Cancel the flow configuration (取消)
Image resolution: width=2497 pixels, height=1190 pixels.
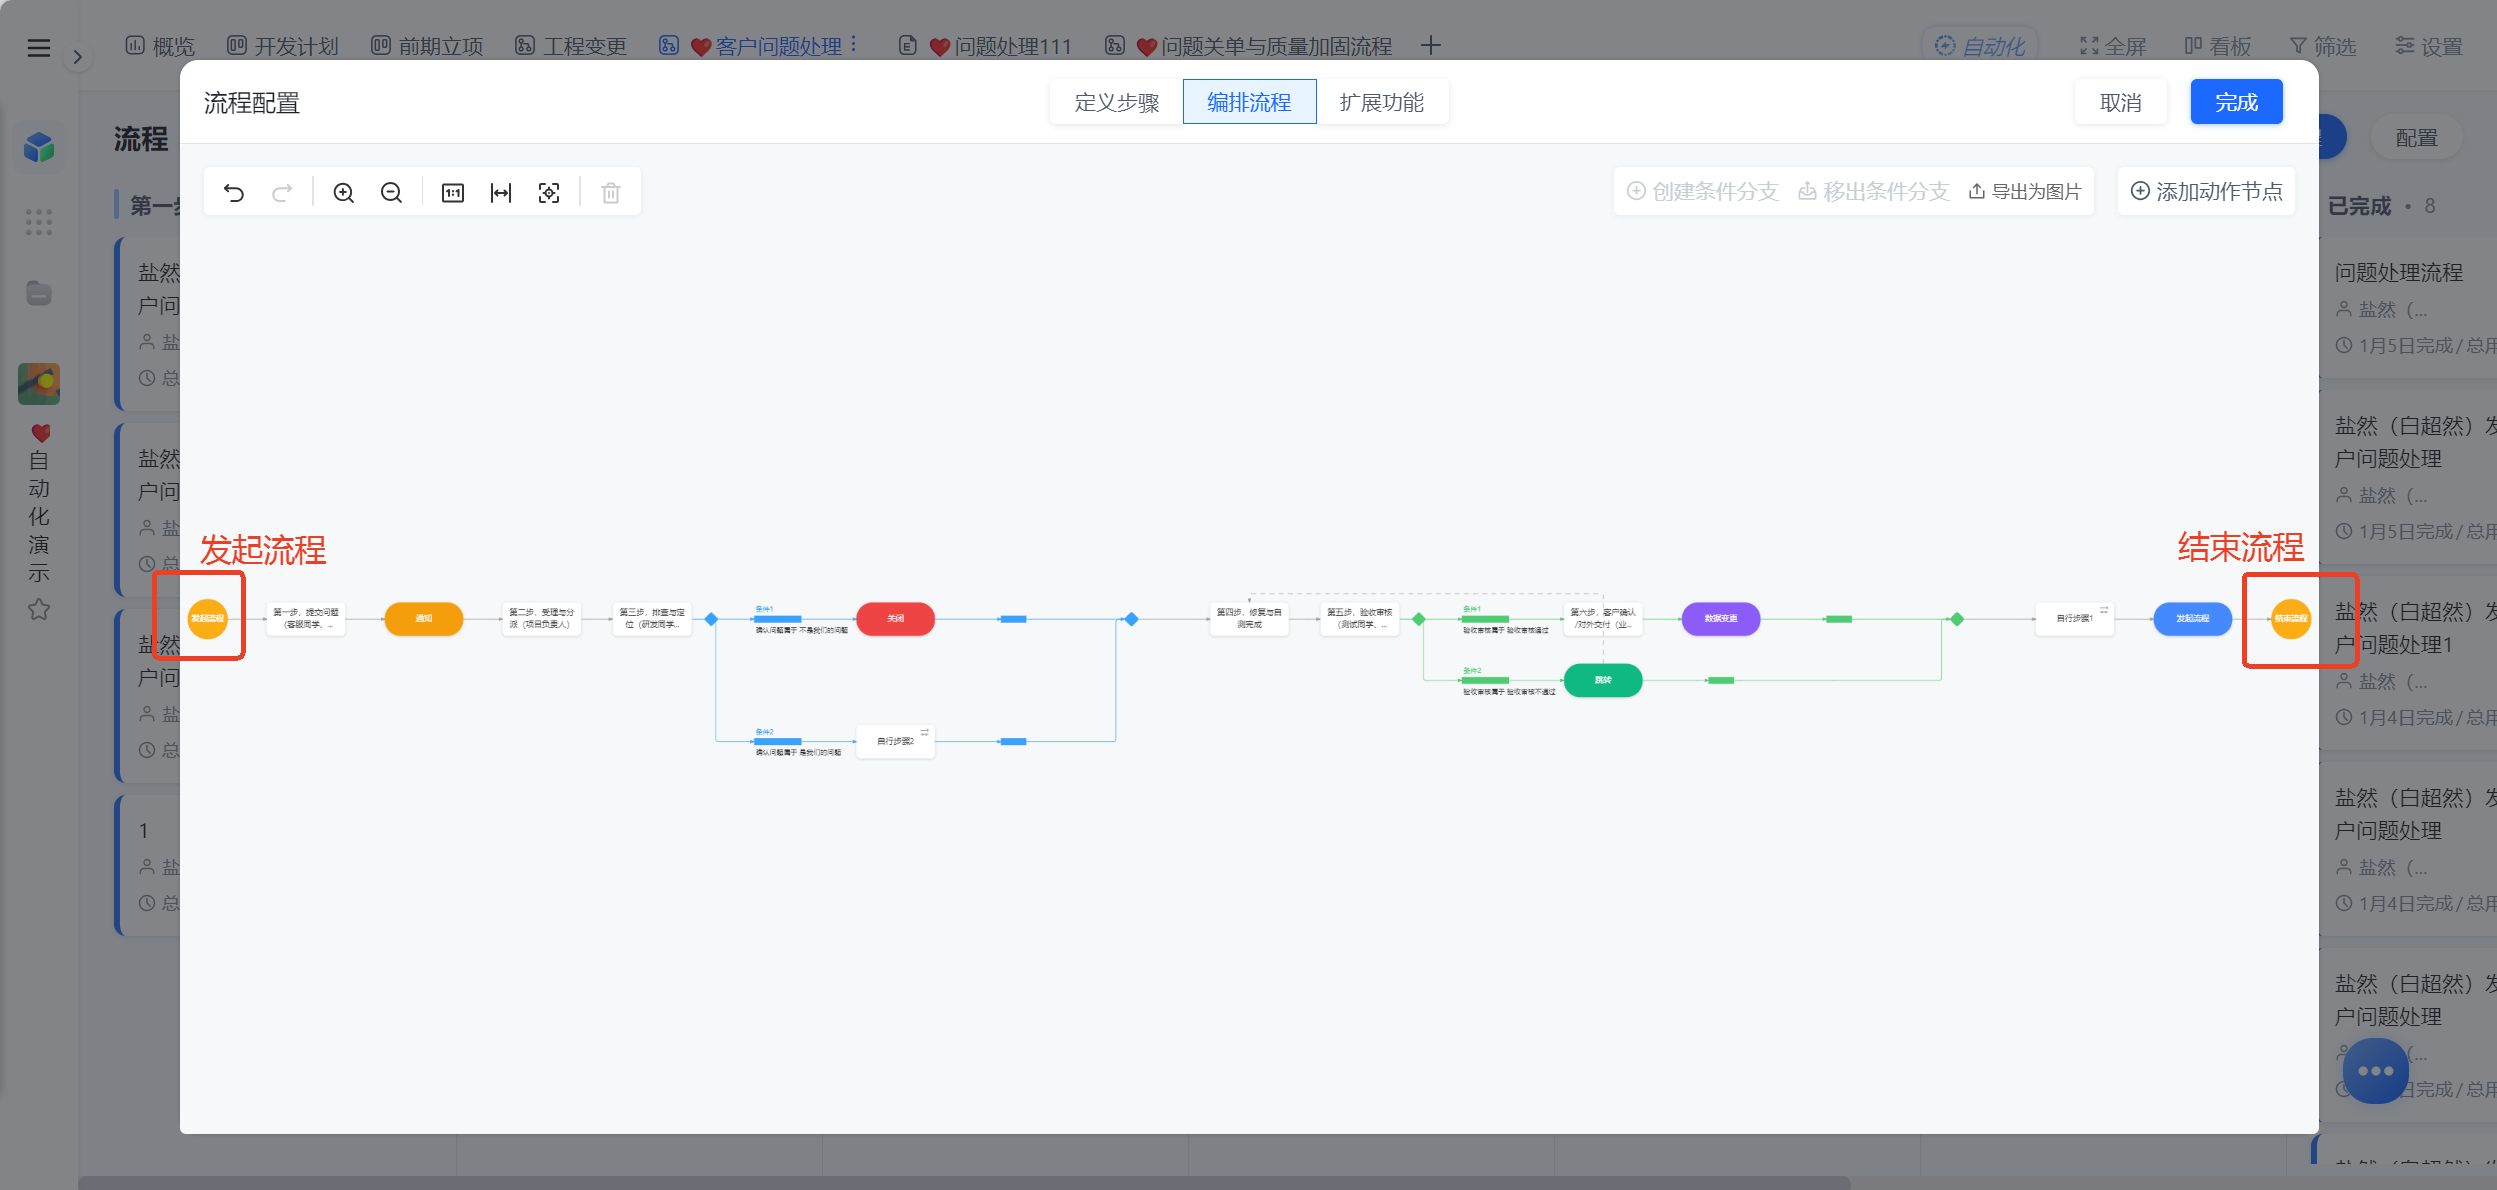coord(2120,102)
